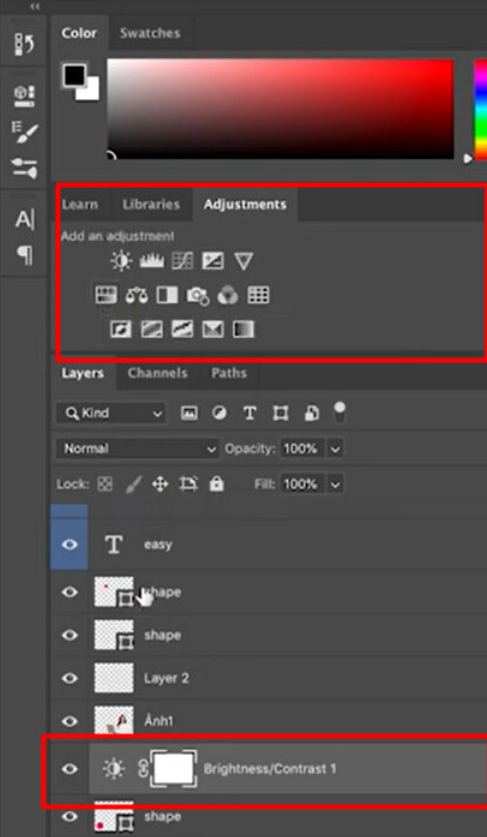Add a Levels adjustment
Viewport: 487px width, 837px height.
[152, 261]
